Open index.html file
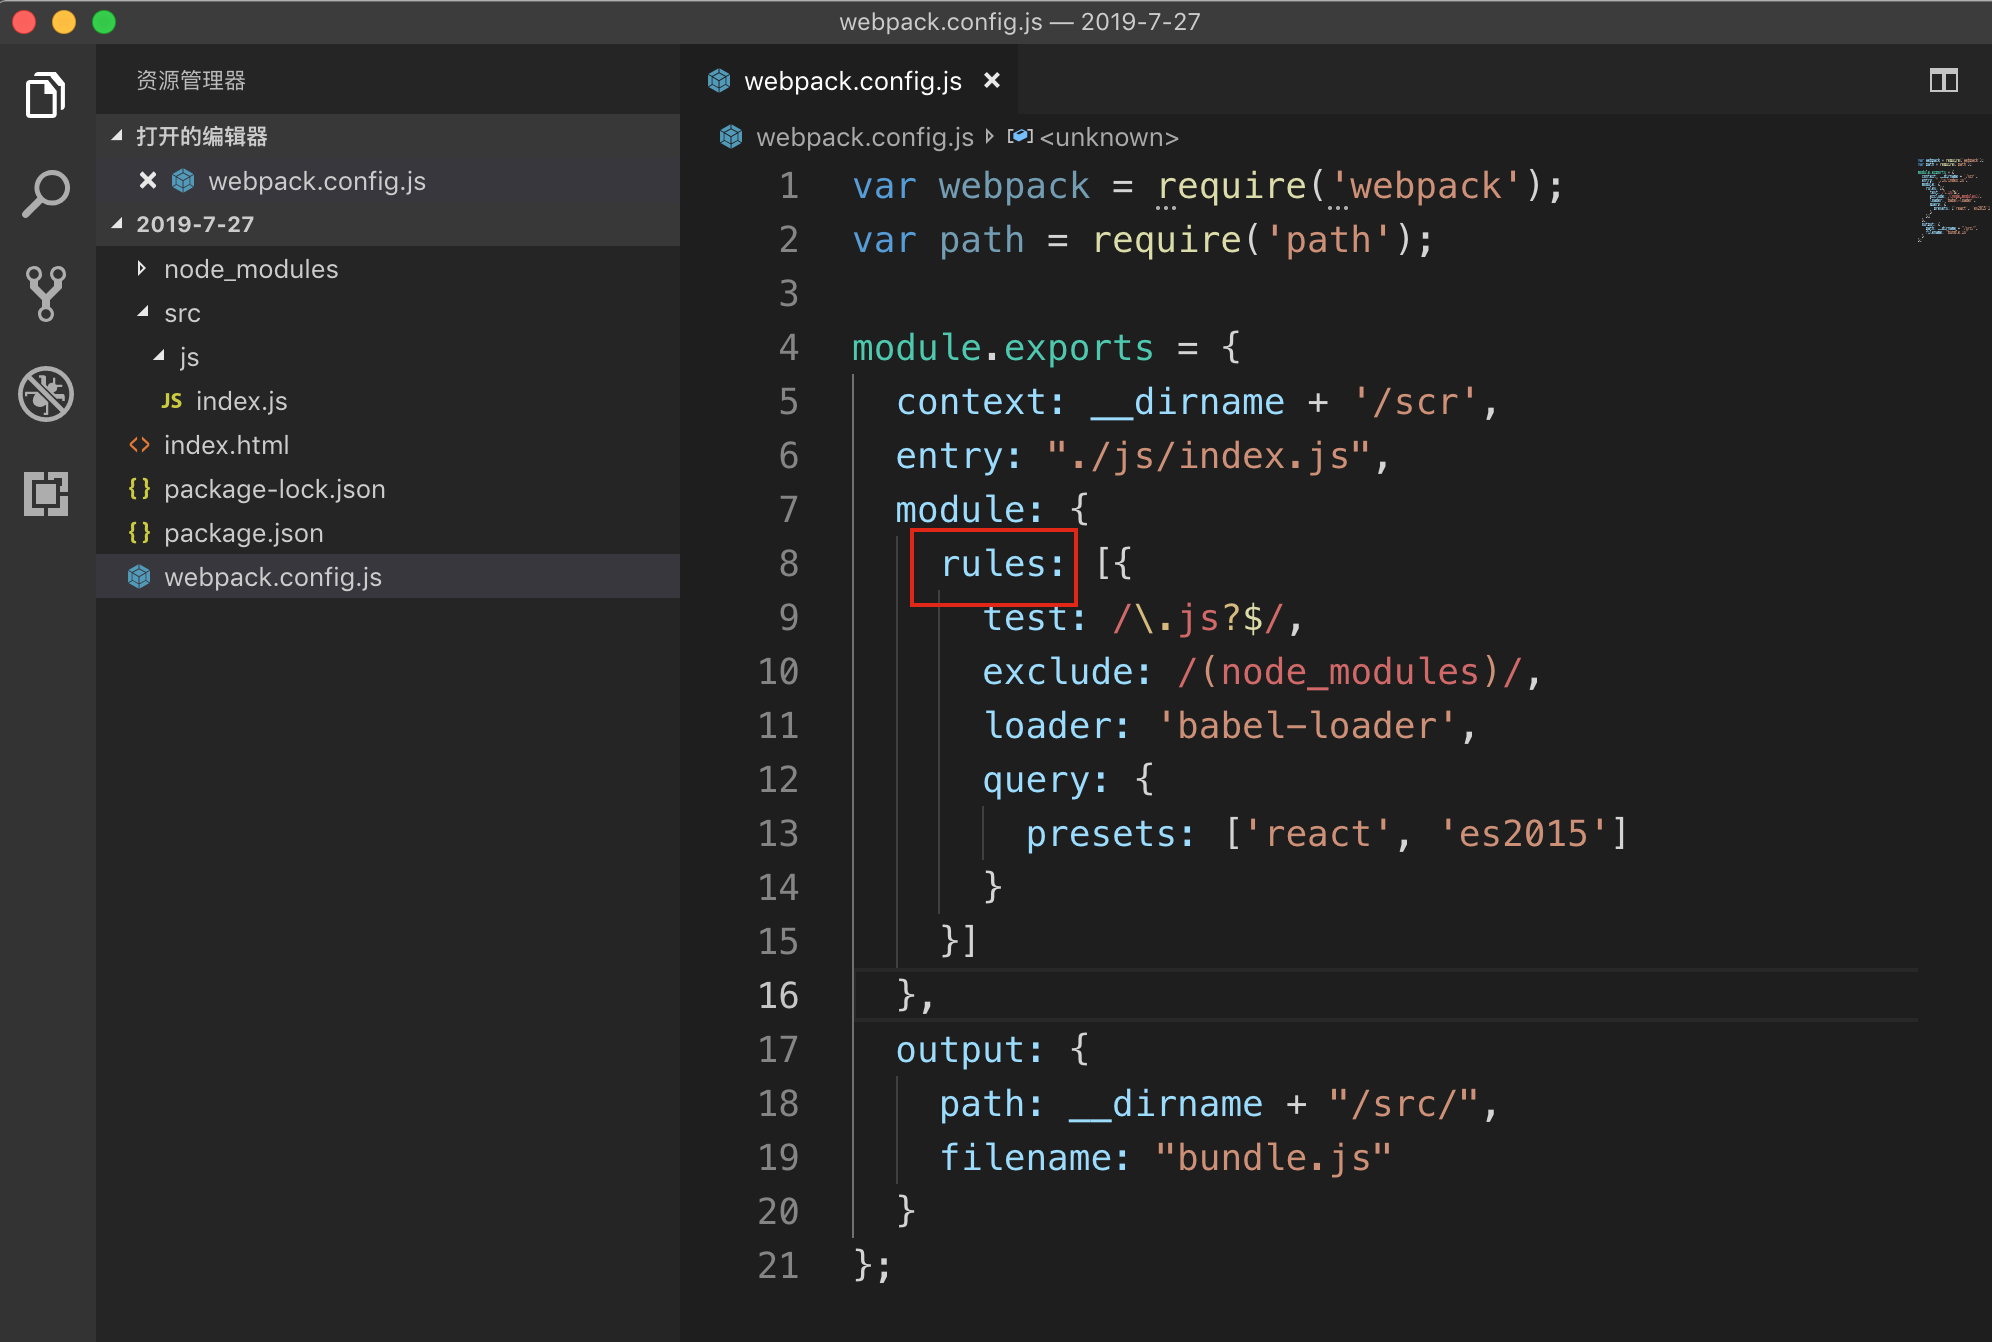This screenshot has width=1992, height=1342. pyautogui.click(x=226, y=445)
